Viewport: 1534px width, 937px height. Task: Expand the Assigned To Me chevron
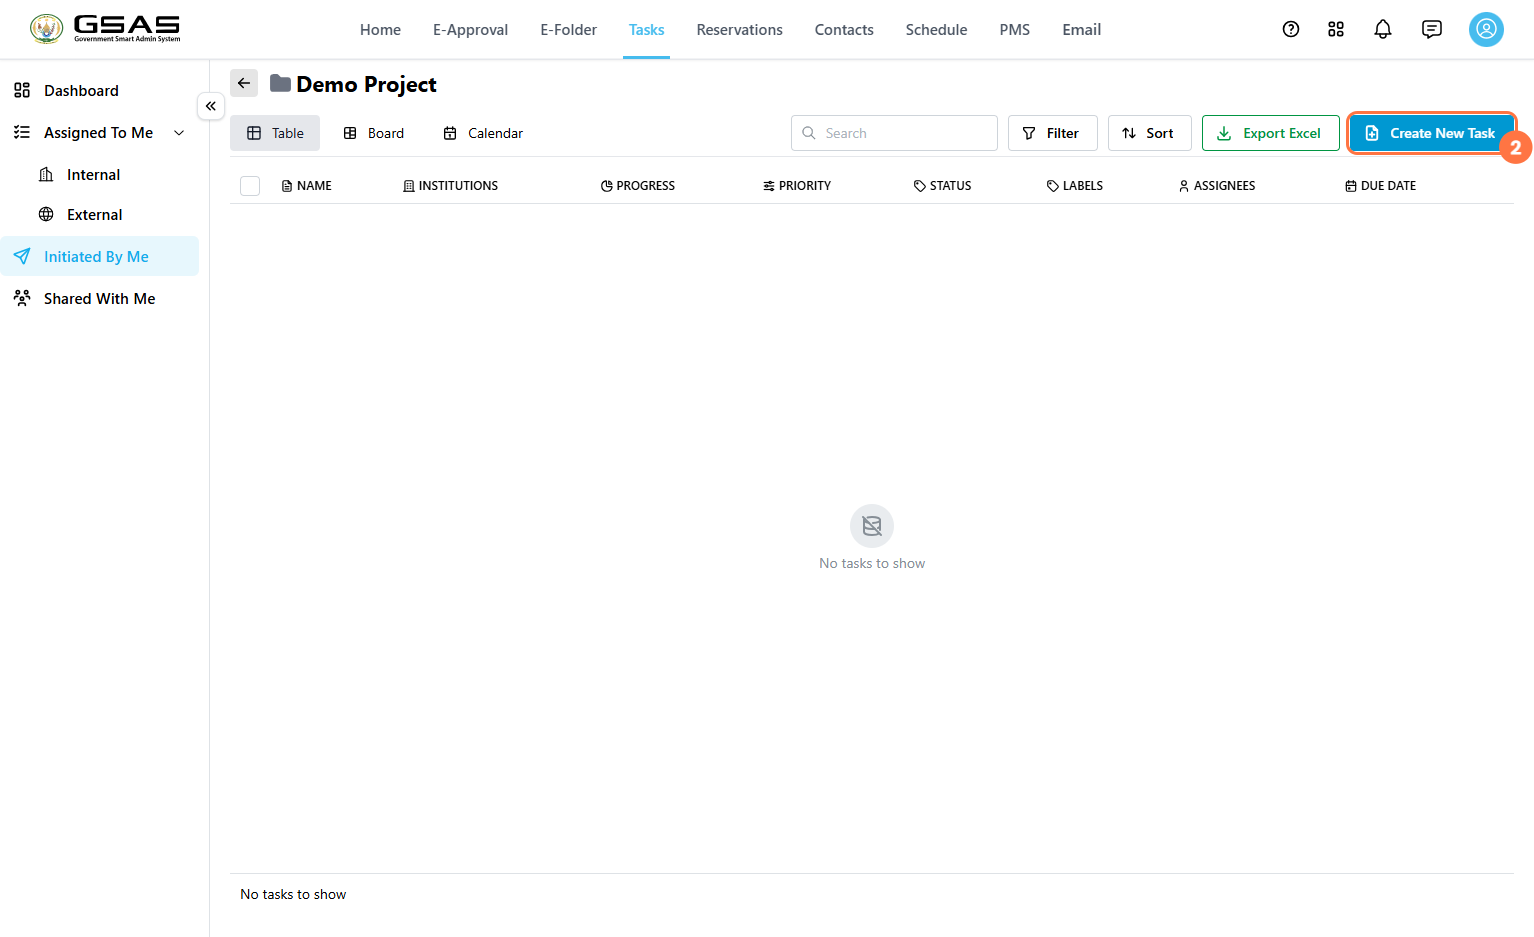[179, 133]
